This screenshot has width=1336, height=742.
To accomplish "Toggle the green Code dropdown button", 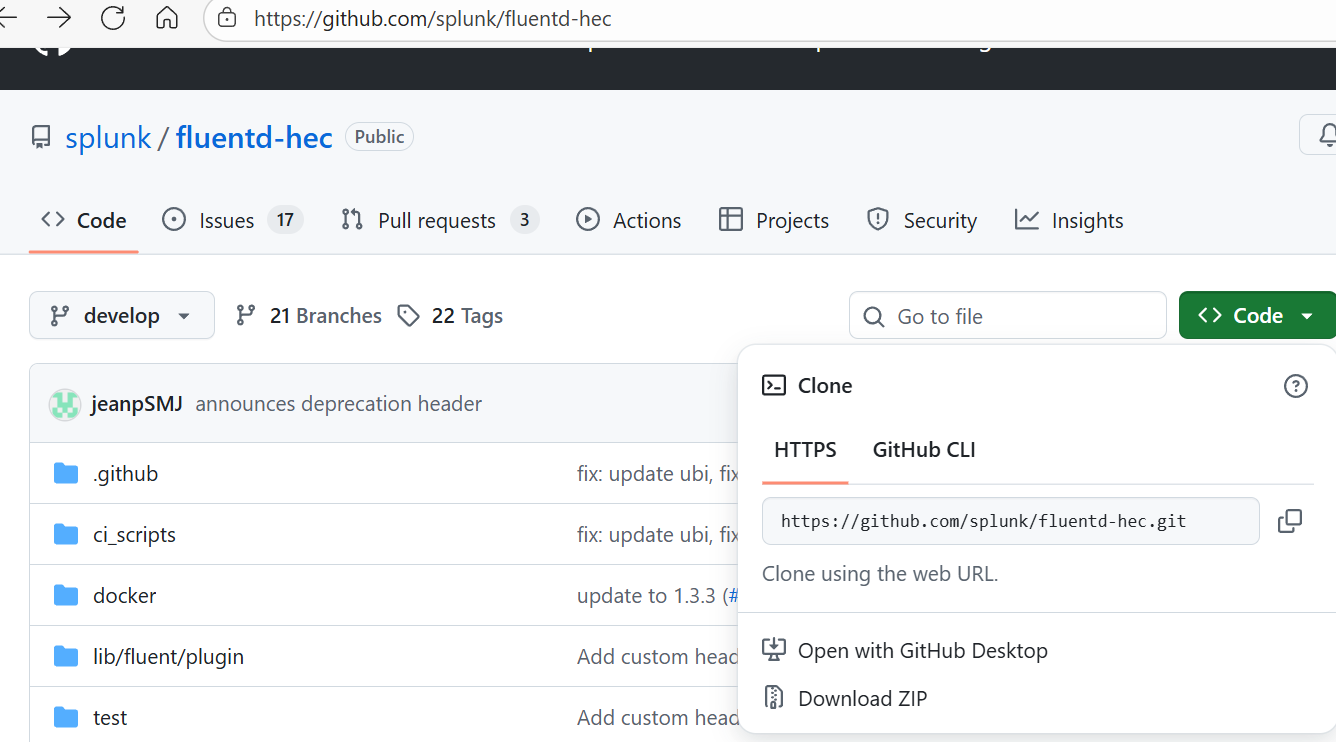I will [1257, 316].
